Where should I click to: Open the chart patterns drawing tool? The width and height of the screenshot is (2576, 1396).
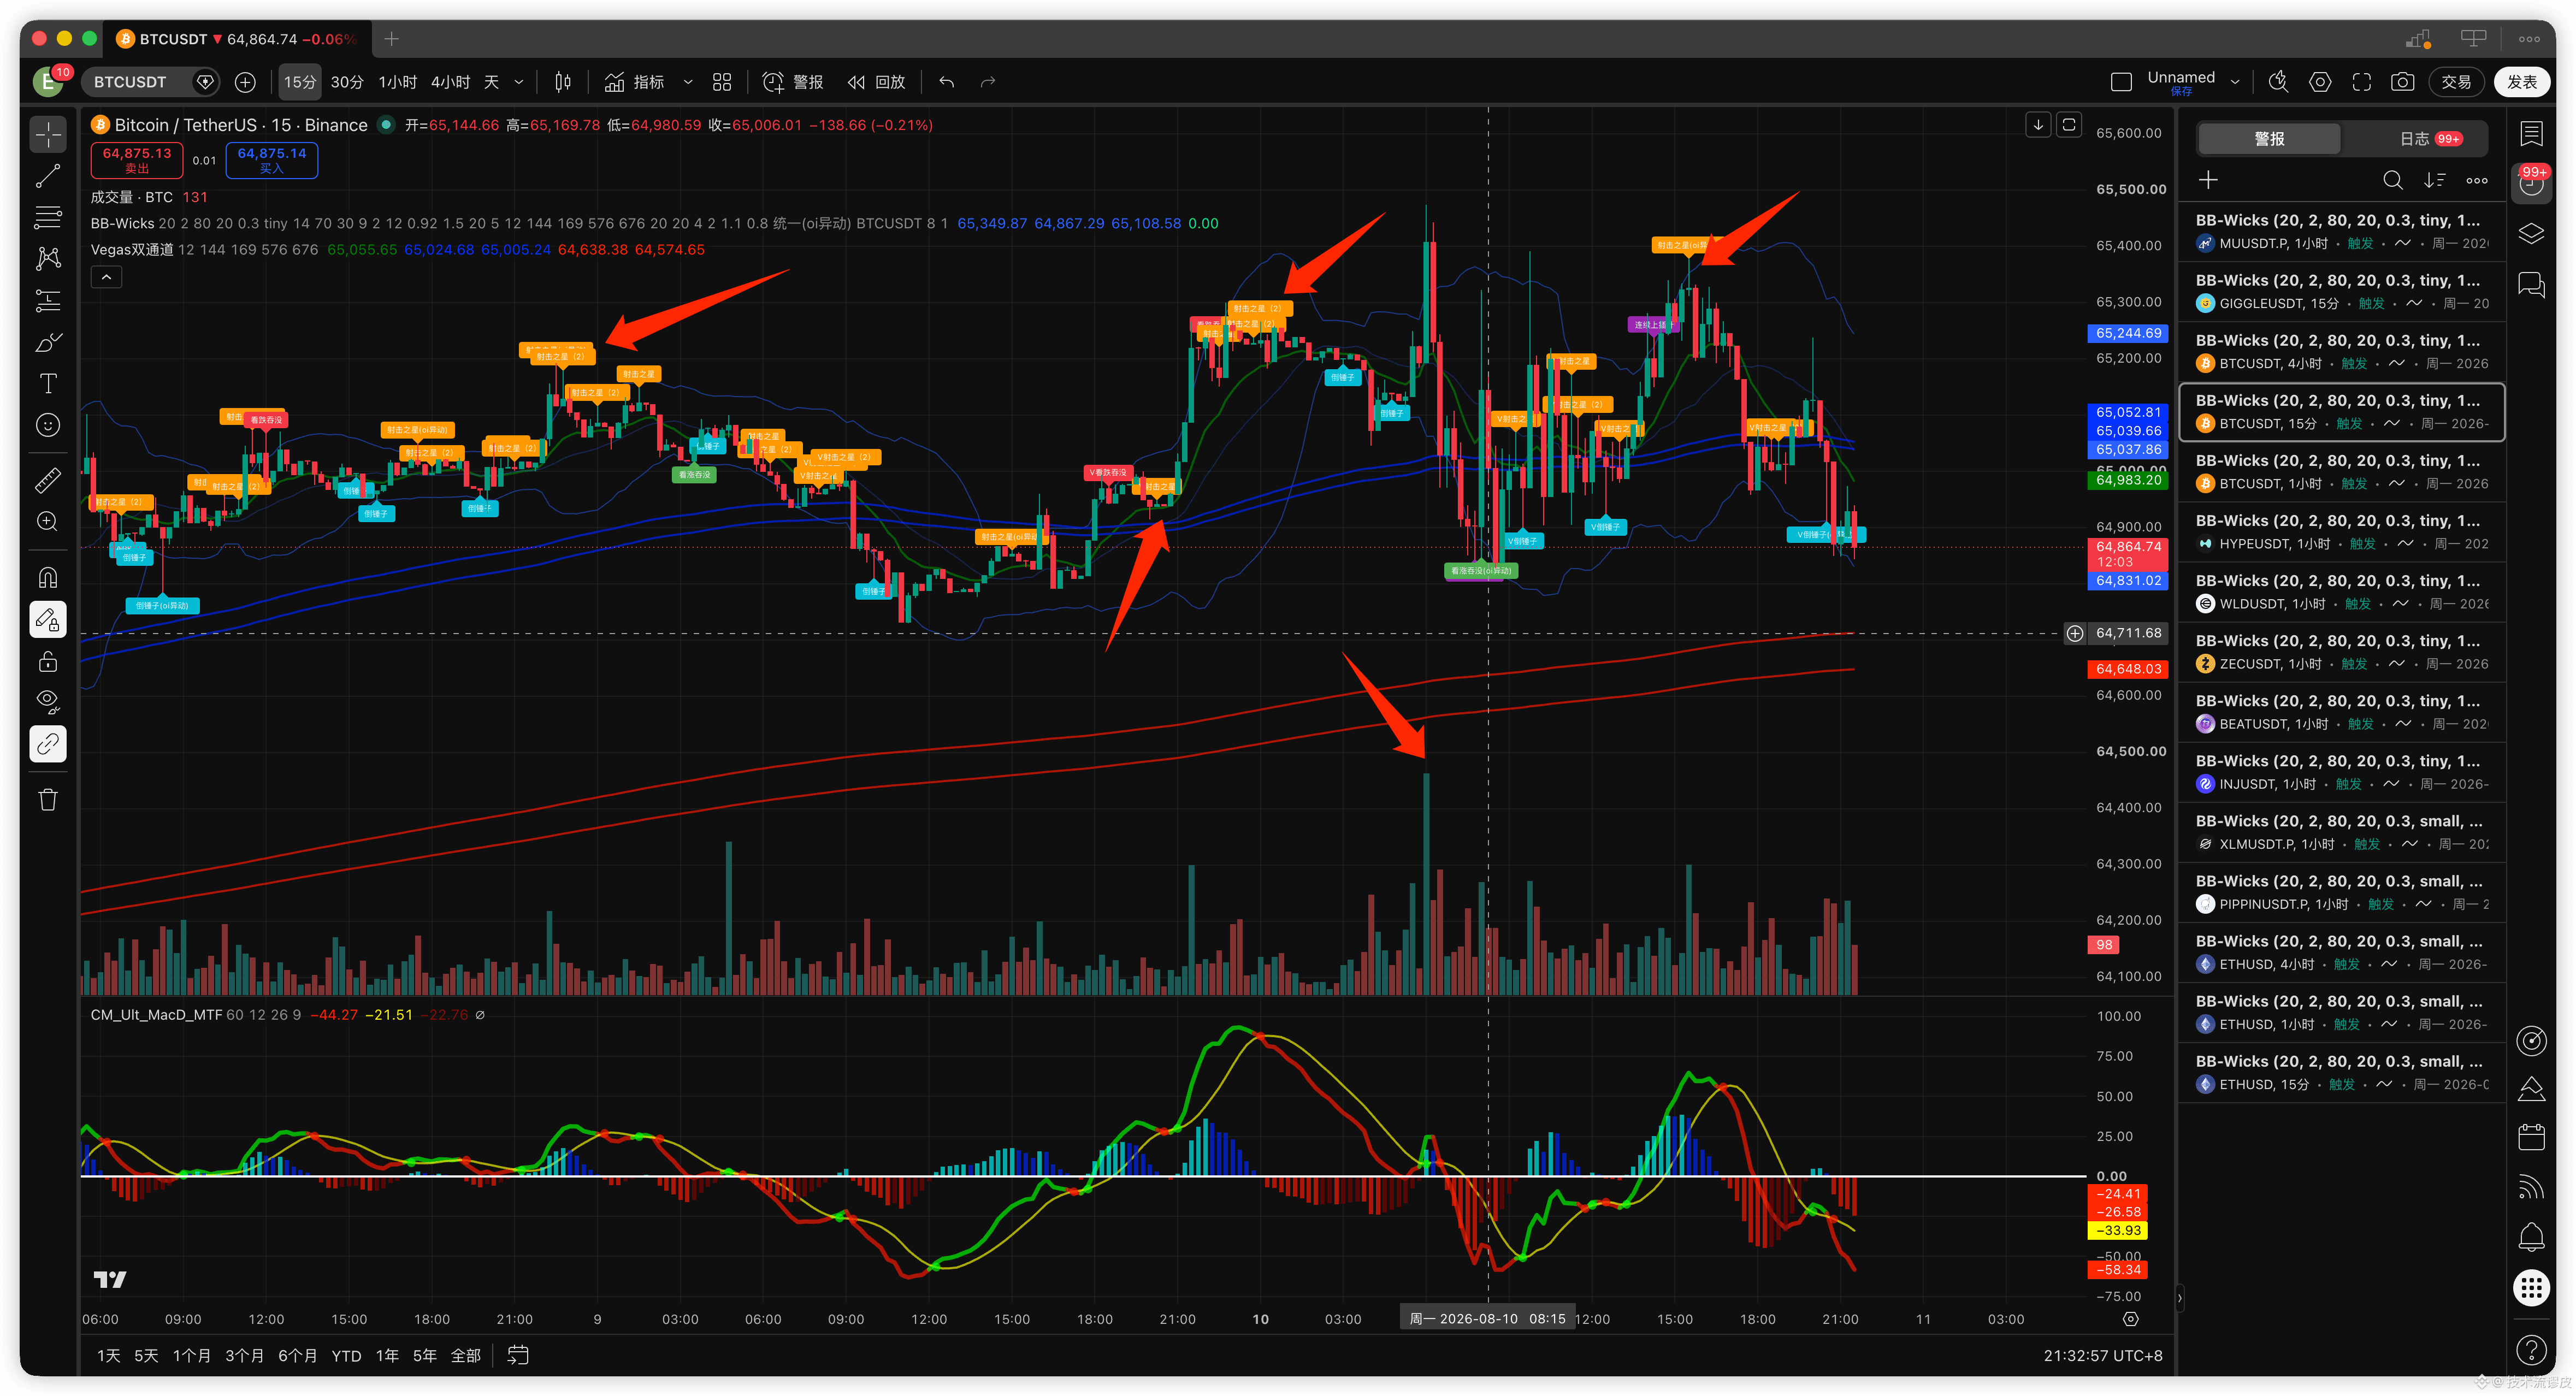tap(48, 259)
